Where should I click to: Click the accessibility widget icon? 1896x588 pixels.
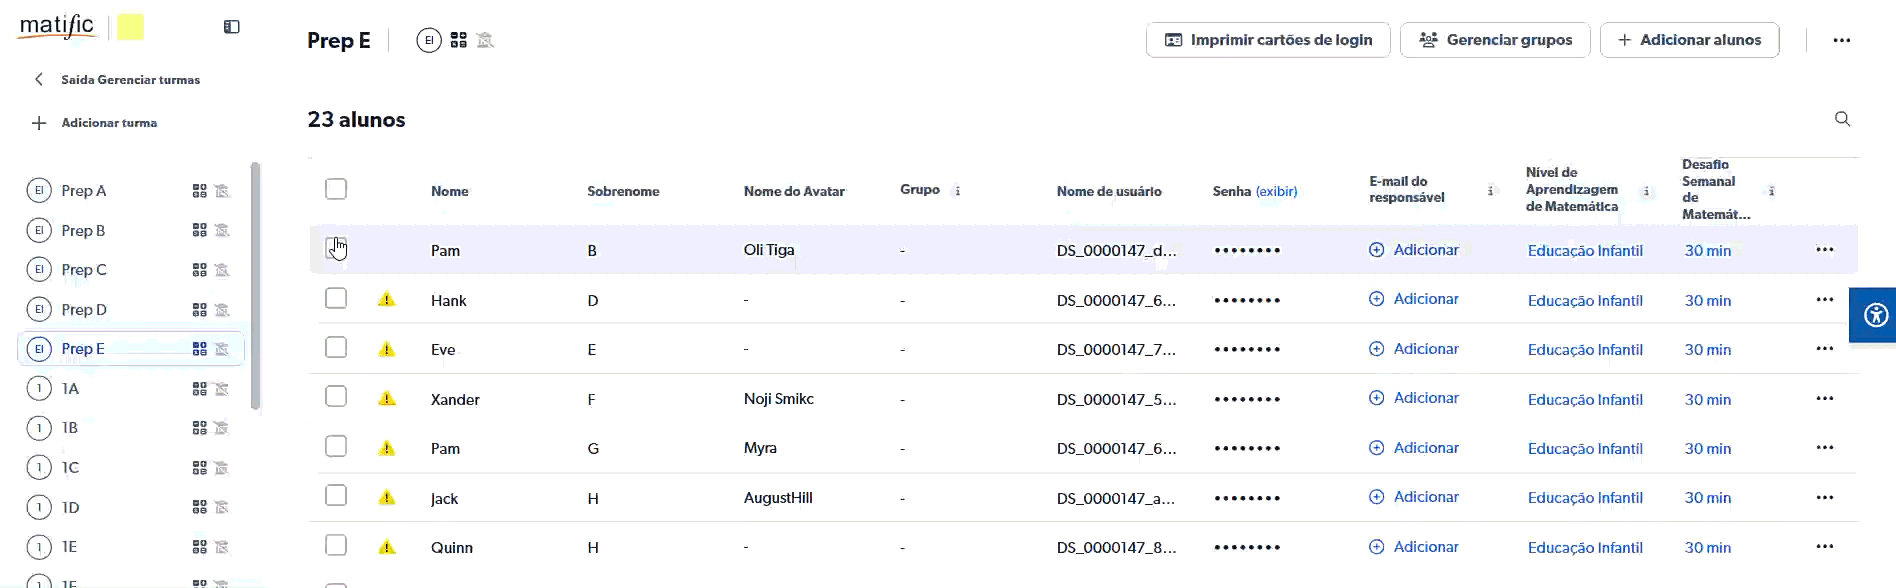pos(1875,315)
